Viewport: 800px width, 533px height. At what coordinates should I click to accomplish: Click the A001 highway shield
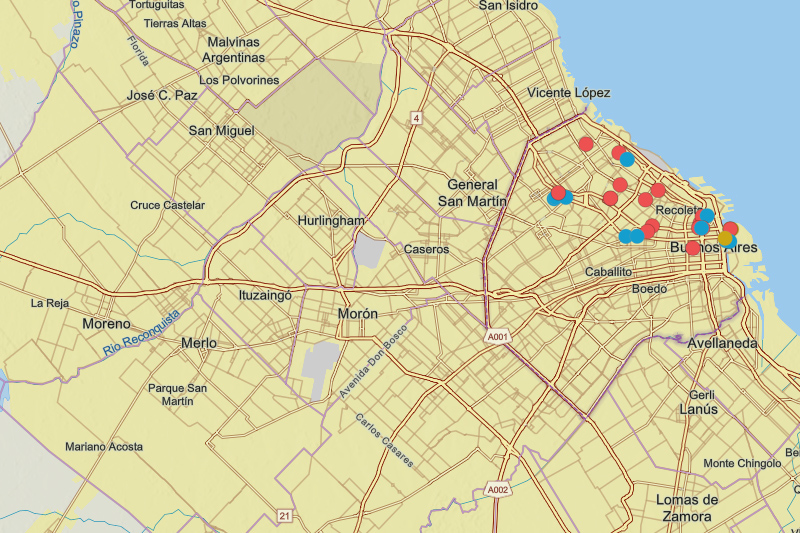tap(499, 337)
